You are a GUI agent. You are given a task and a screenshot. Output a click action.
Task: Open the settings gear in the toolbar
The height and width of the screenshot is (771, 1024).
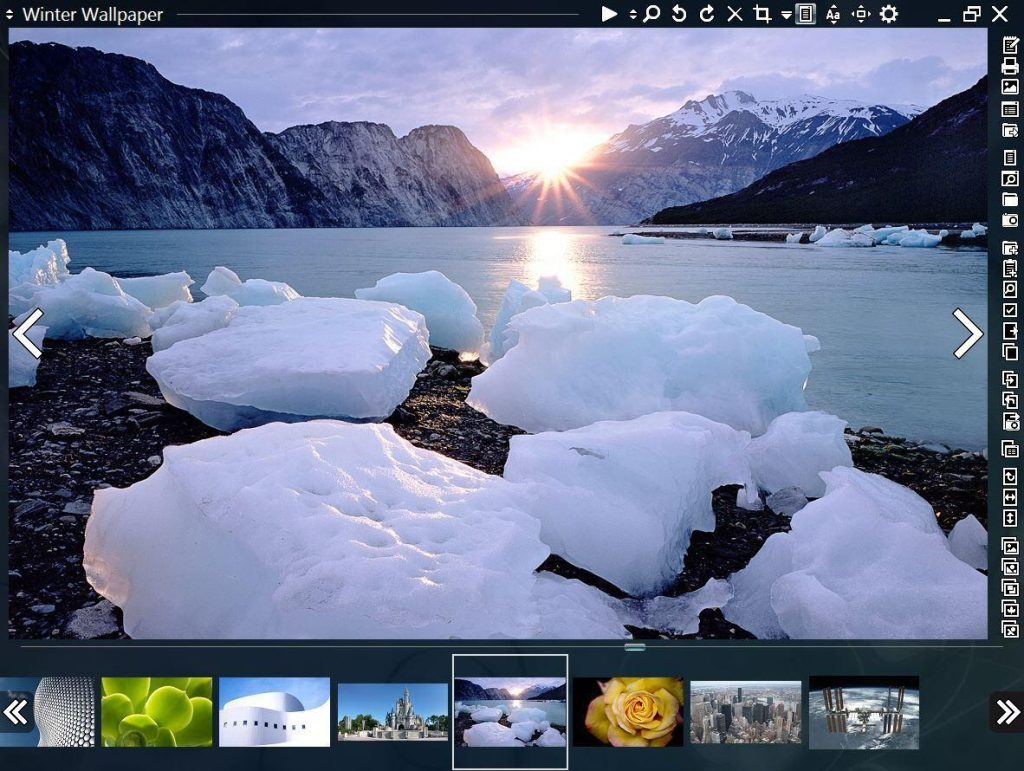pyautogui.click(x=888, y=15)
